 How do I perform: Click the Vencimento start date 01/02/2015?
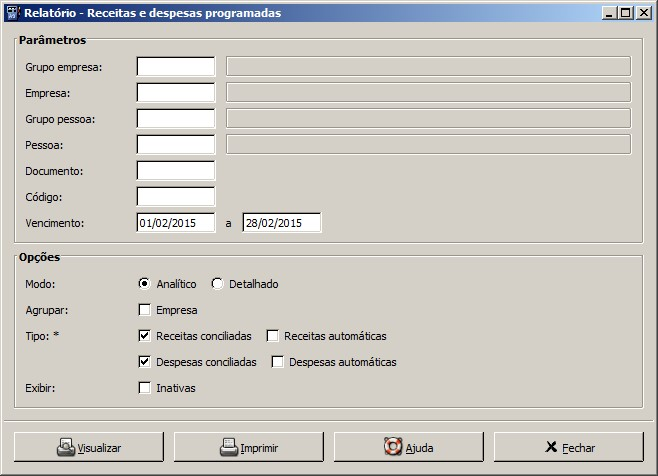pyautogui.click(x=176, y=223)
